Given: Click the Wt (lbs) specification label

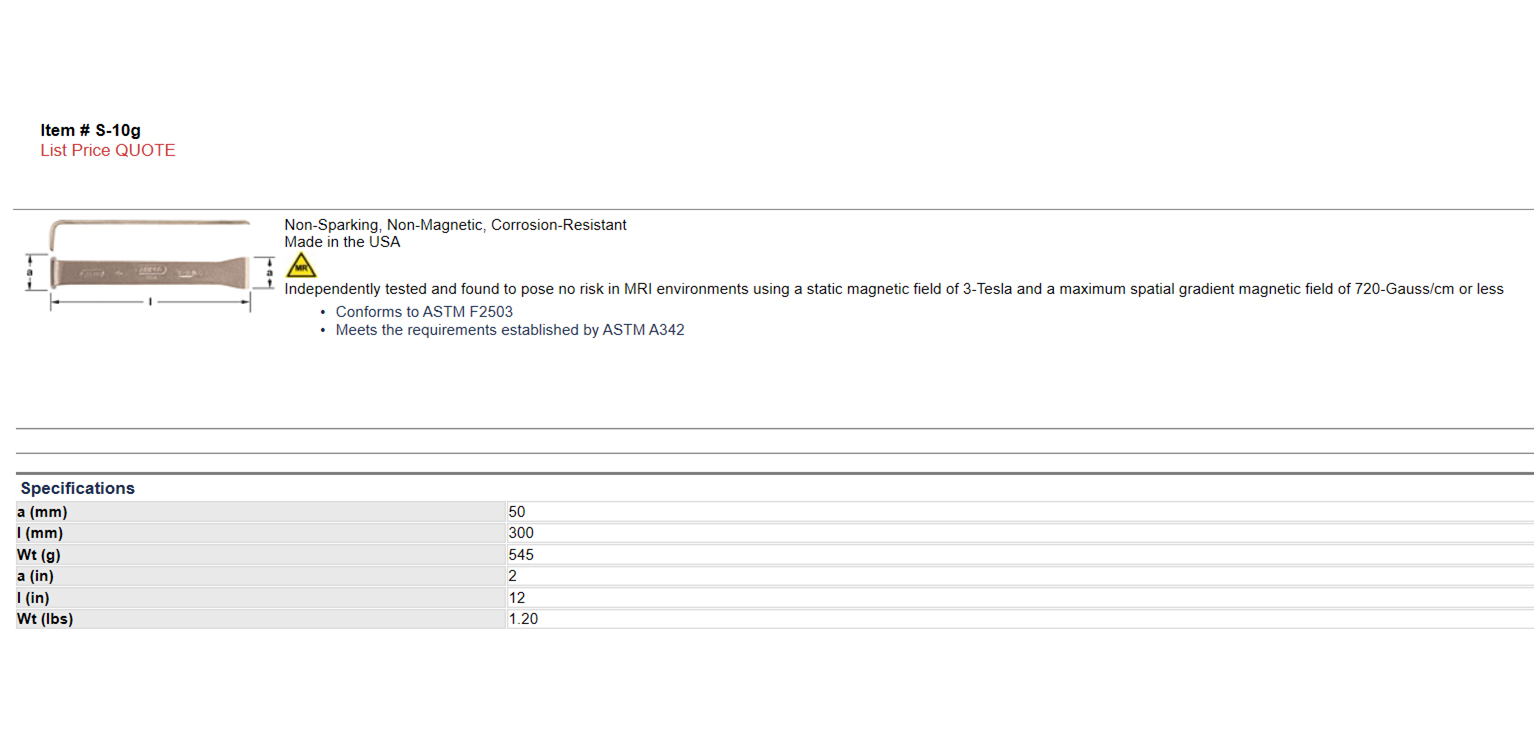Looking at the screenshot, I should click(45, 619).
